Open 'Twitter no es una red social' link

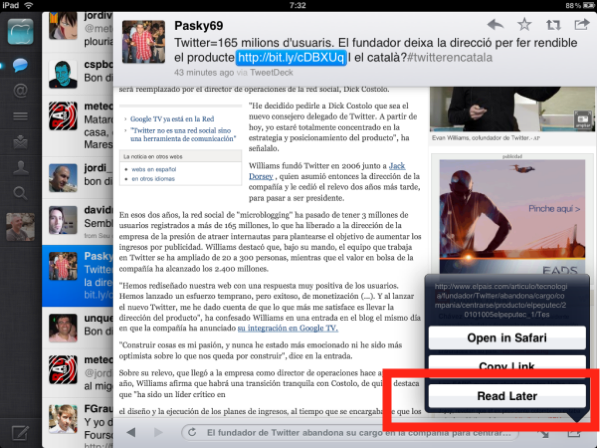pos(183,134)
